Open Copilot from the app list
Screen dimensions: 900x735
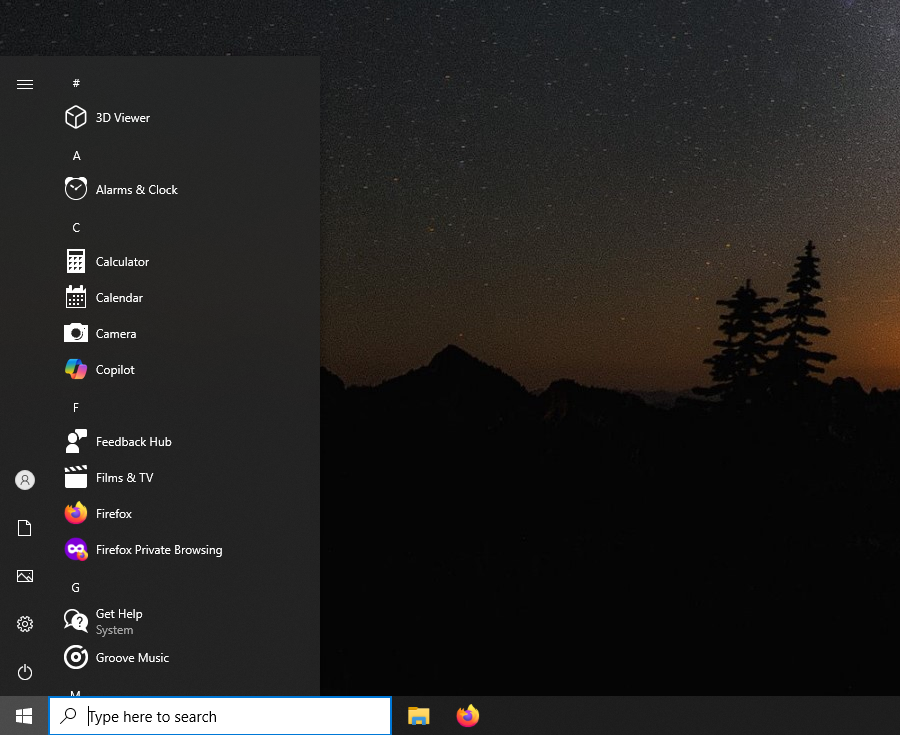[113, 369]
